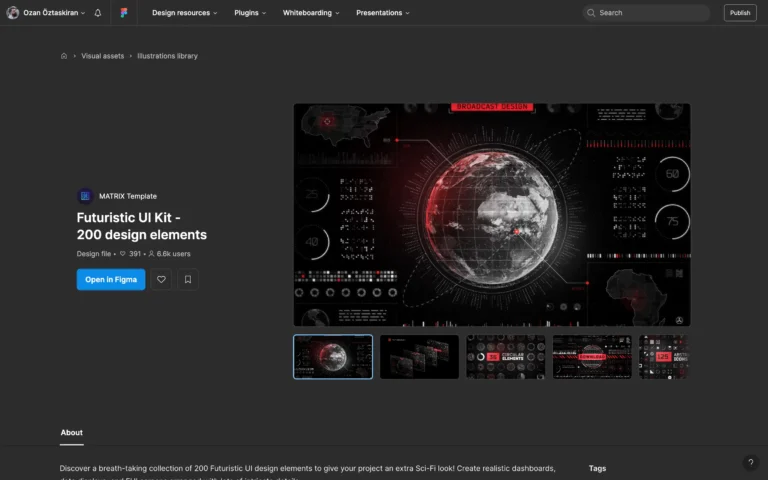Expand the Presentations menu

coord(383,13)
